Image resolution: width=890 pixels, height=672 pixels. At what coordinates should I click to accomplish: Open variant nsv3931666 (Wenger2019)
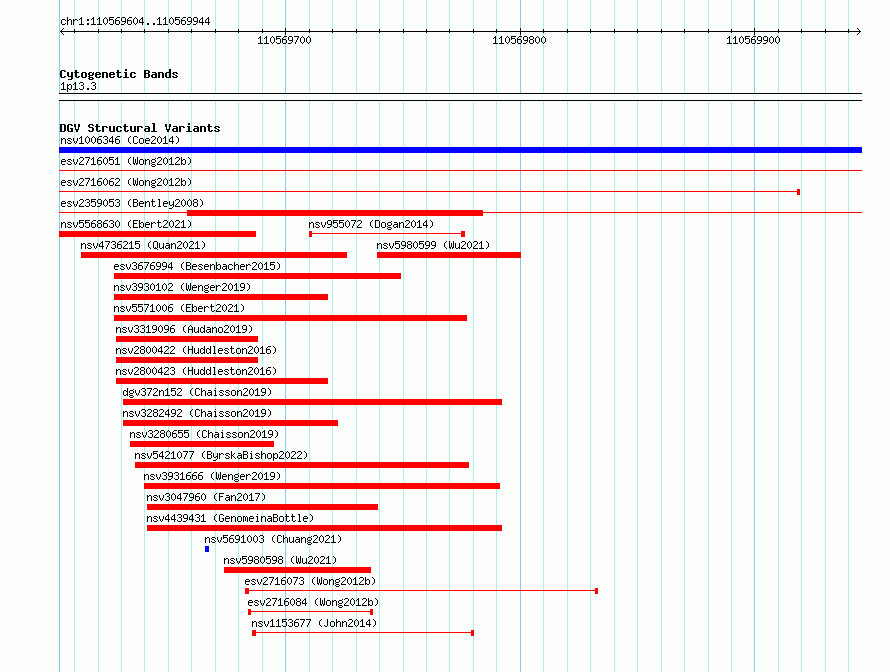212,476
